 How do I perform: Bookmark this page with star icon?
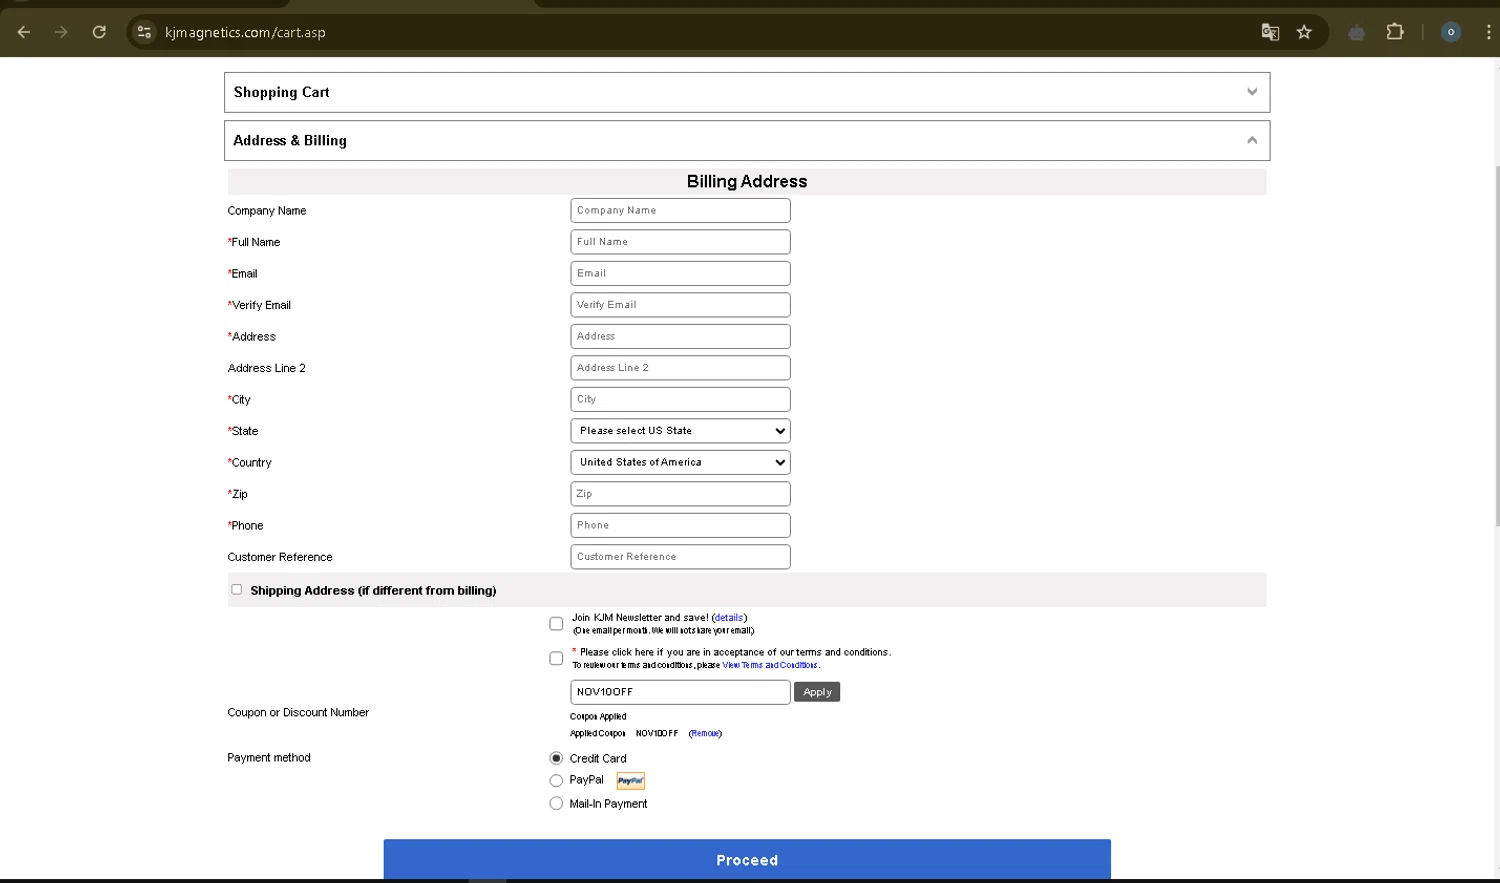pyautogui.click(x=1304, y=32)
